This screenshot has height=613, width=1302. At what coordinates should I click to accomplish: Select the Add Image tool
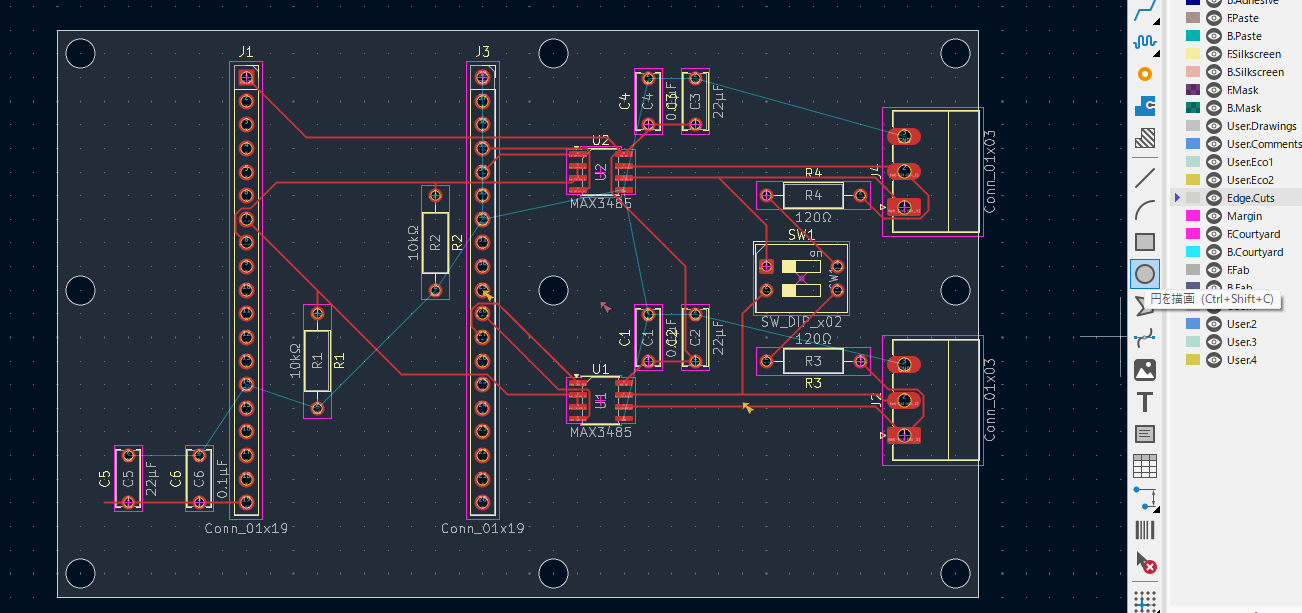point(1145,370)
